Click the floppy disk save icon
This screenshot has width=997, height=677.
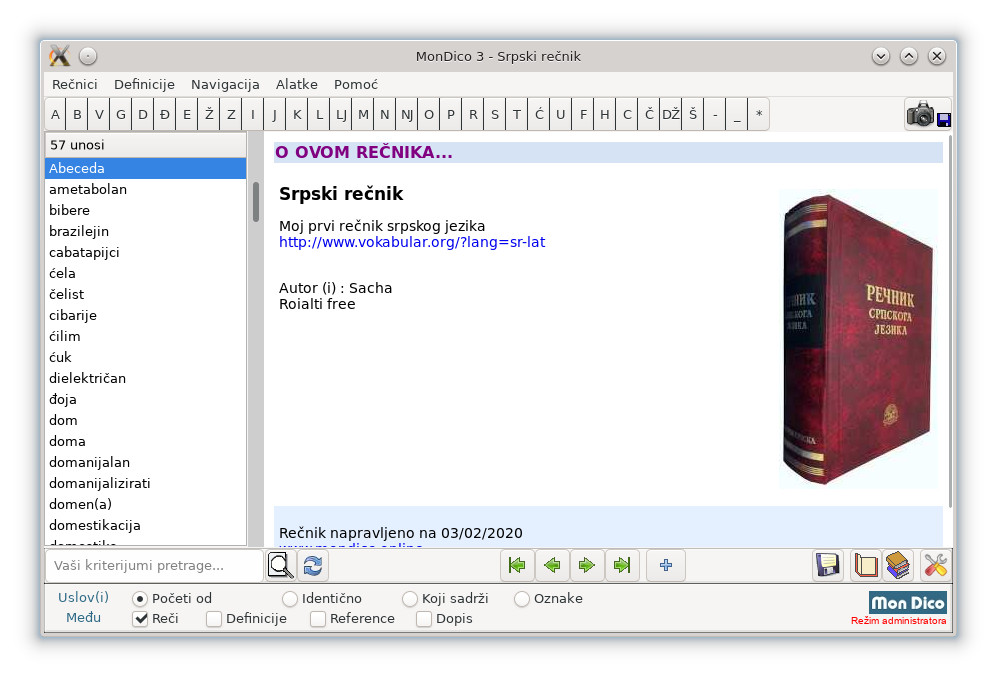pos(828,565)
